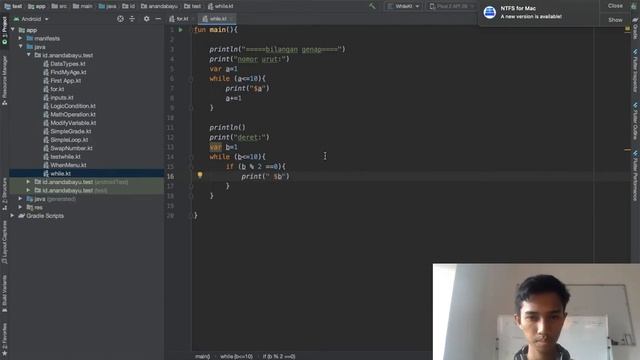Click 'src' breadcrumb in navigation bar

[60, 6]
